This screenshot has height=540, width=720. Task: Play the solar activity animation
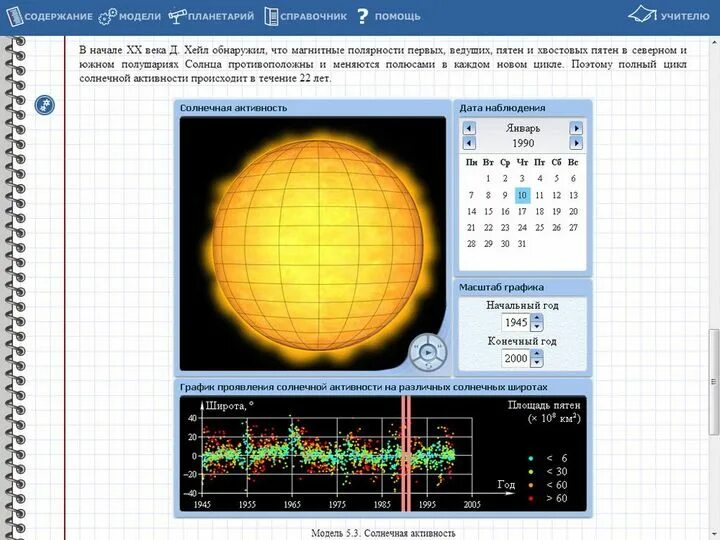click(428, 353)
